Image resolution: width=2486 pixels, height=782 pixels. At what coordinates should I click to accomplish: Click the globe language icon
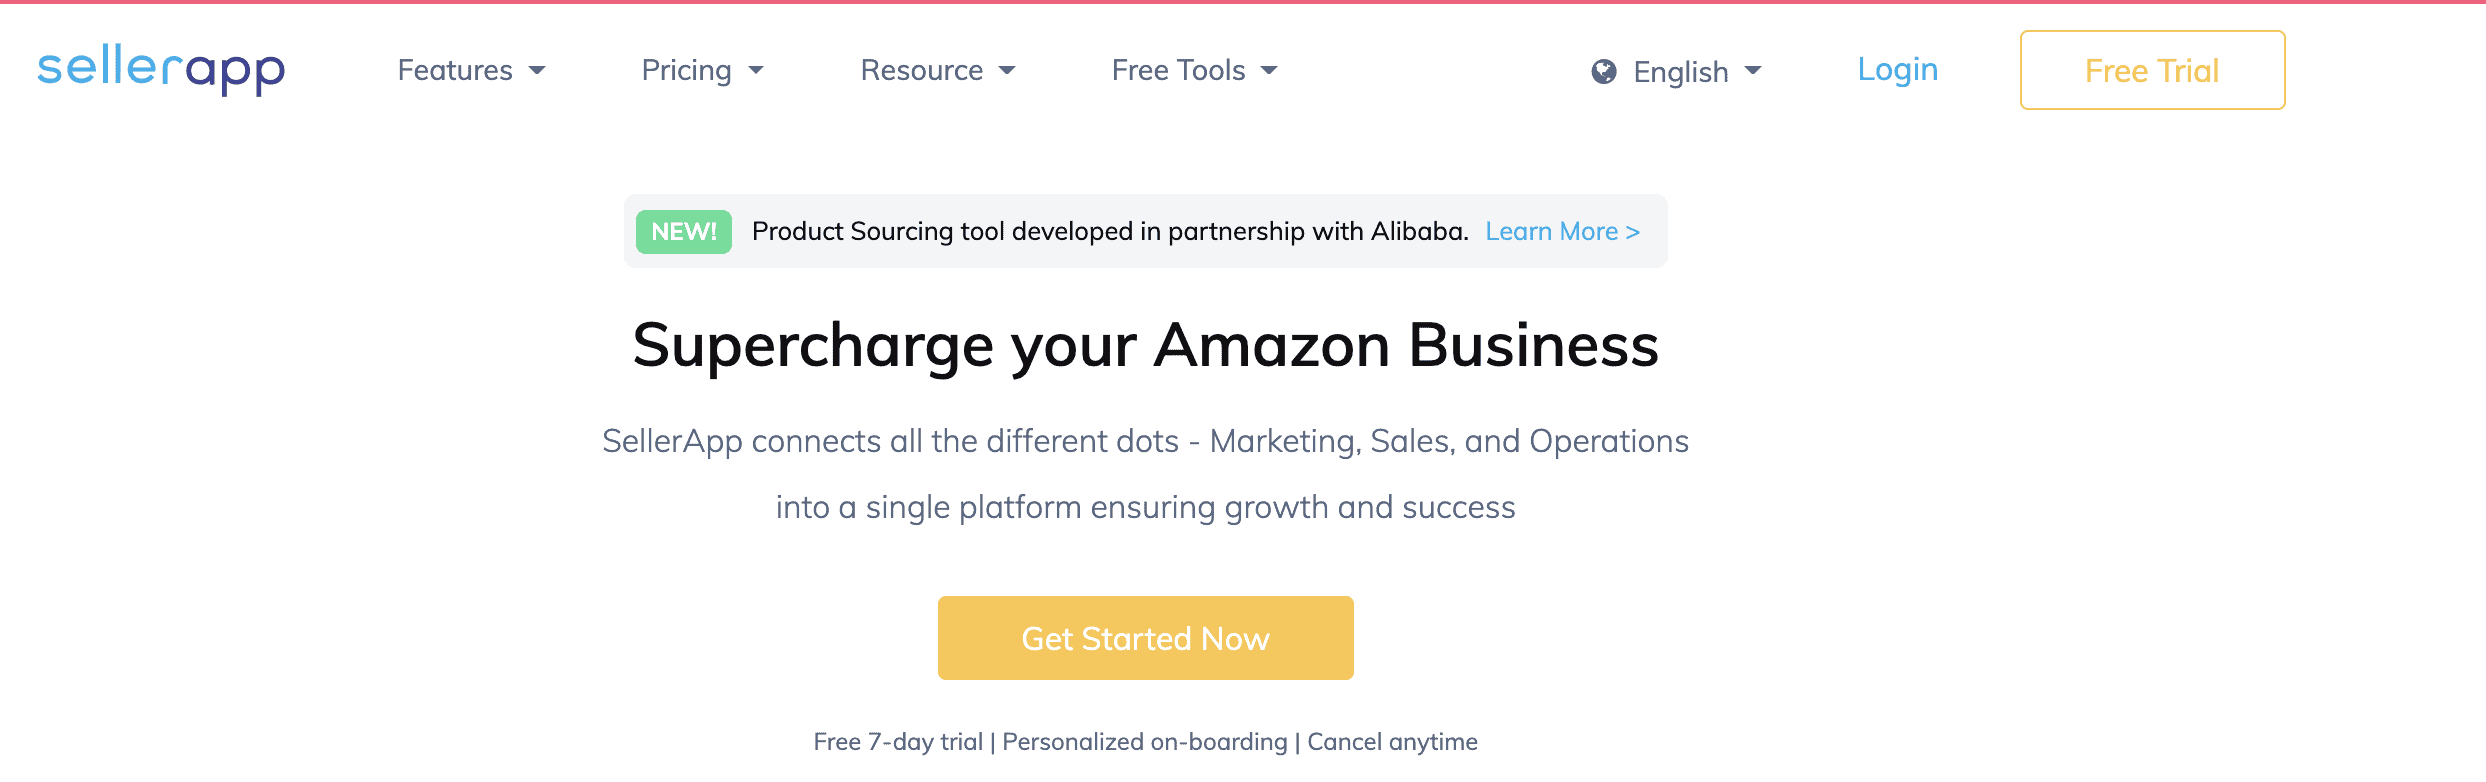(x=1604, y=71)
